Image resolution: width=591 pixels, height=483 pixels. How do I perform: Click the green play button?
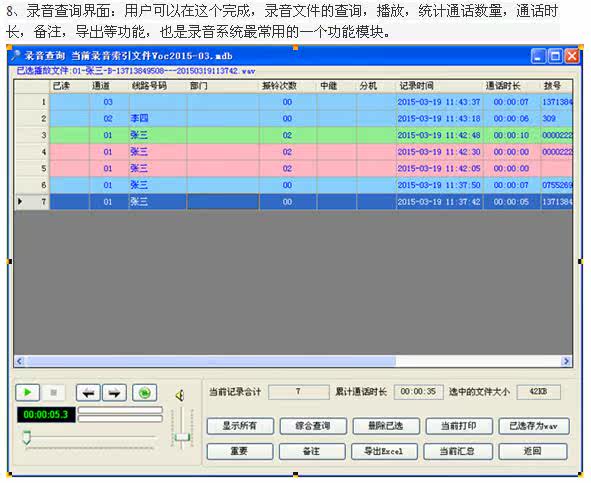pyautogui.click(x=27, y=393)
